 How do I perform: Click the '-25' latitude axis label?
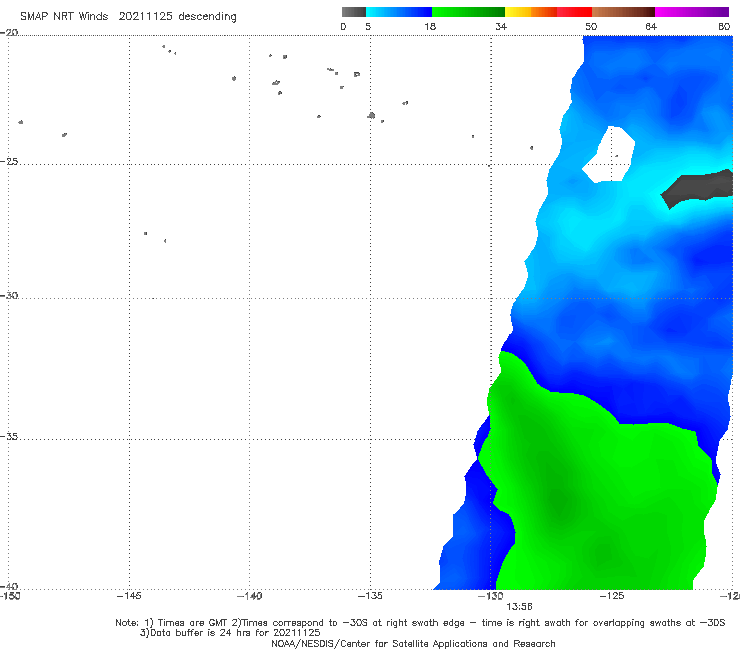pos(9,161)
